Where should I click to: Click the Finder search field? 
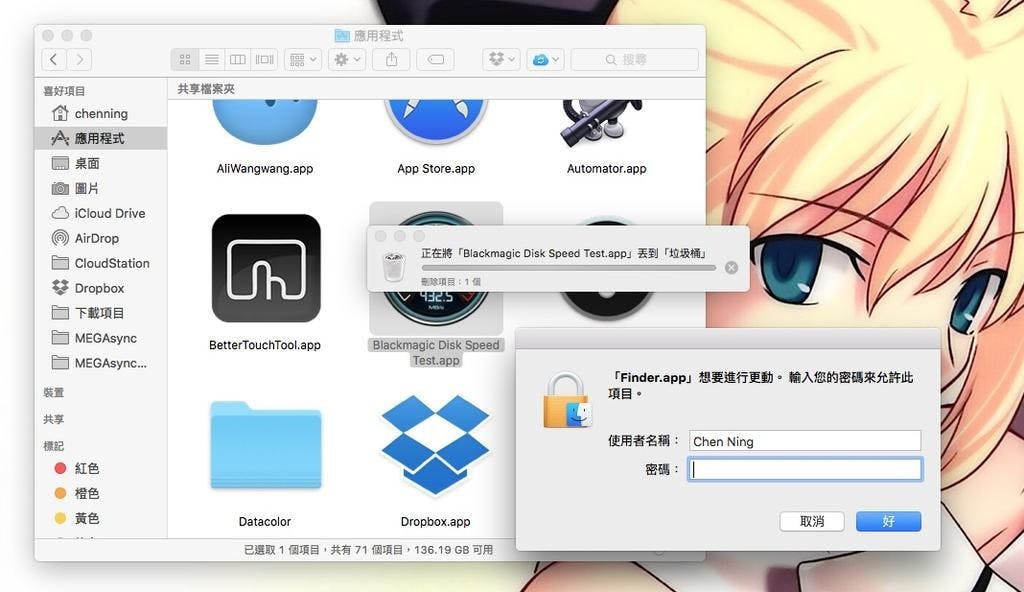click(x=634, y=59)
